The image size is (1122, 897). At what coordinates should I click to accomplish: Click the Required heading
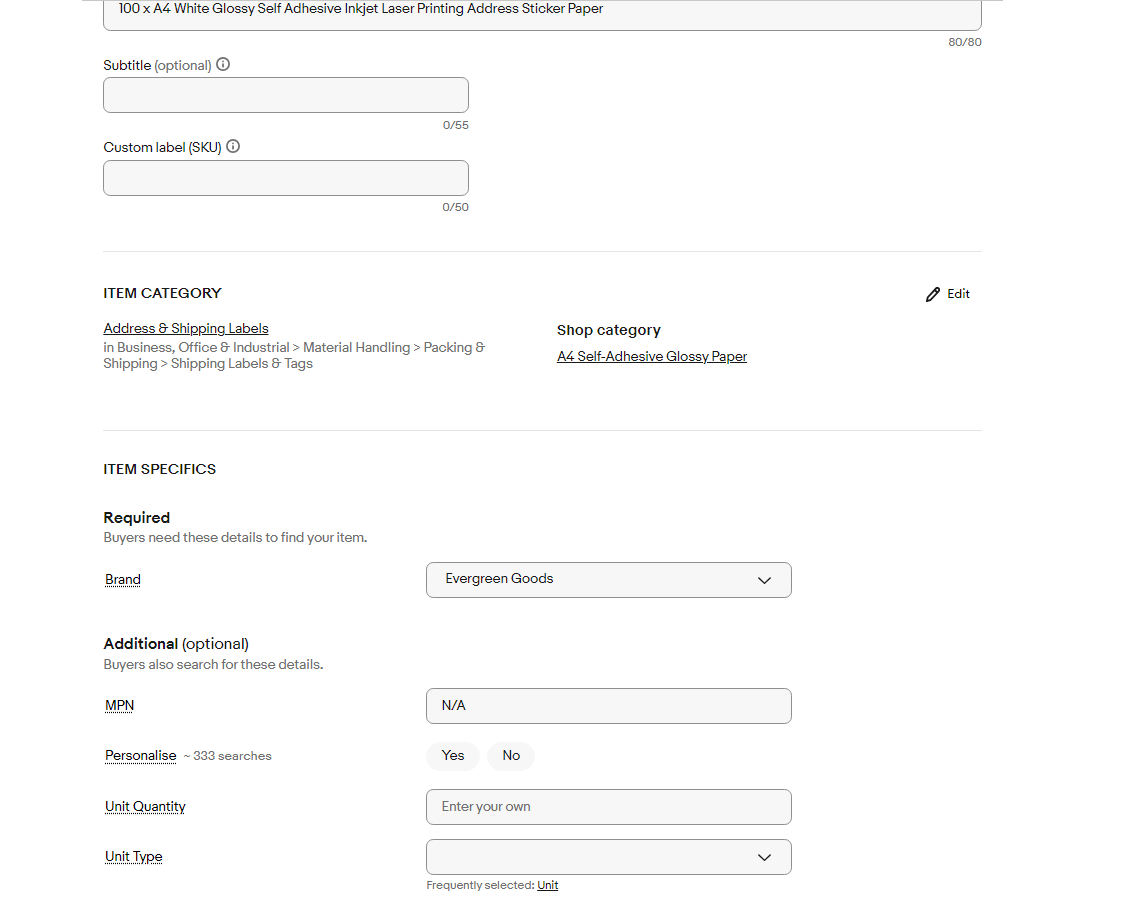click(137, 518)
